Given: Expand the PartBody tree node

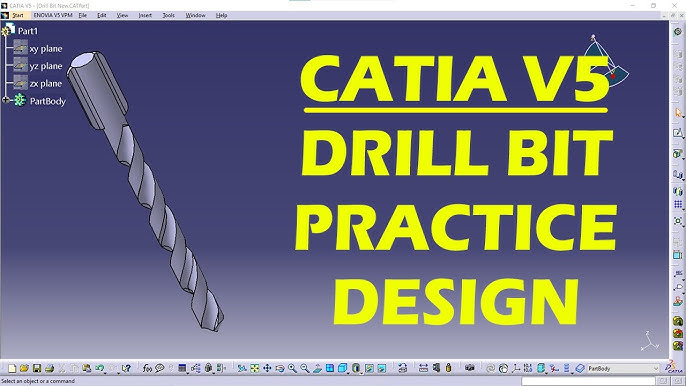Looking at the screenshot, I should pyautogui.click(x=6, y=100).
